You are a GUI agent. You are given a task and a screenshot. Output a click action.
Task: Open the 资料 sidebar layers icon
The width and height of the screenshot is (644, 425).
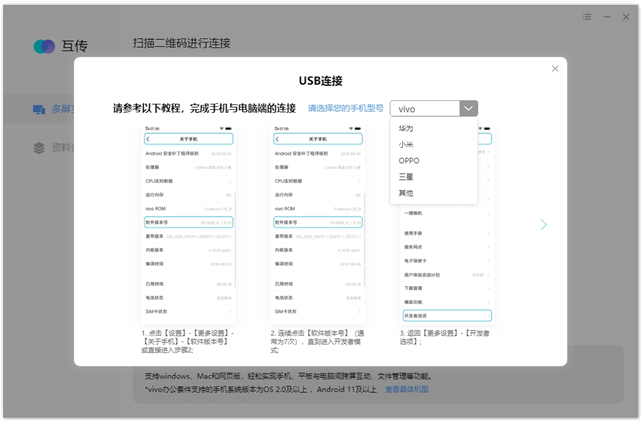pos(39,147)
